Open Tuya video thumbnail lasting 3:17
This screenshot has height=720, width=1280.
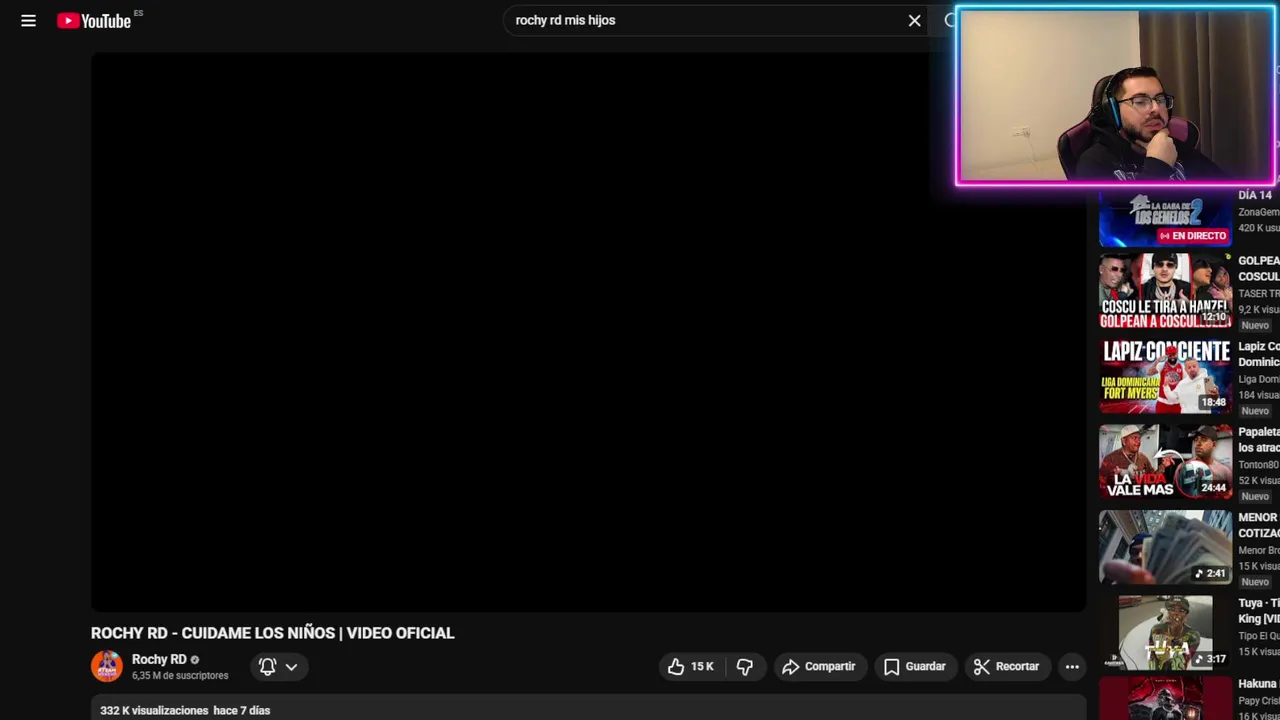tap(1166, 633)
